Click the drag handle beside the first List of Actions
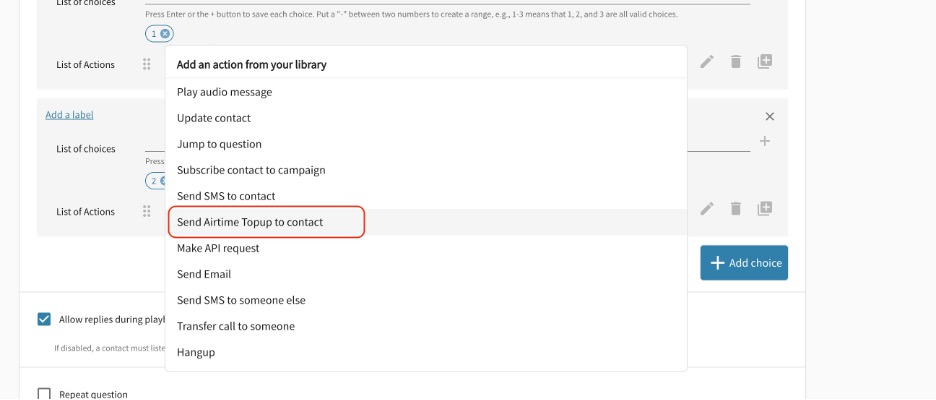Screen dimensions: 936x400 [147, 64]
